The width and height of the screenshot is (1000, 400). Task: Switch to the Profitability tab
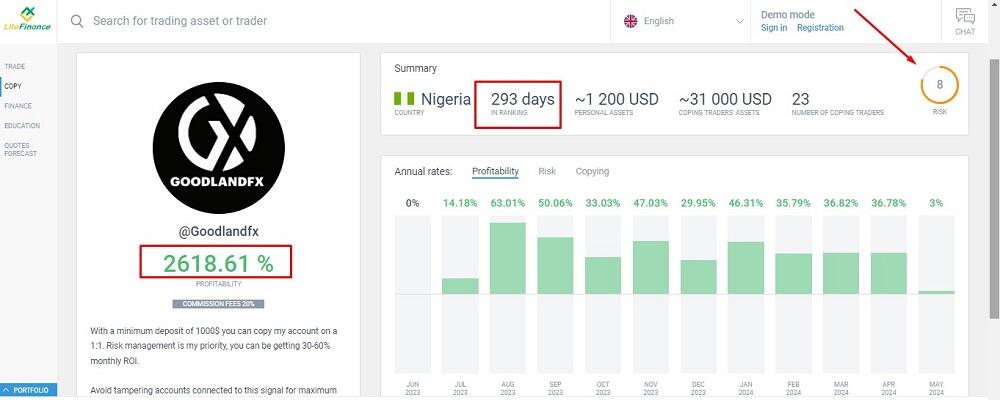495,172
